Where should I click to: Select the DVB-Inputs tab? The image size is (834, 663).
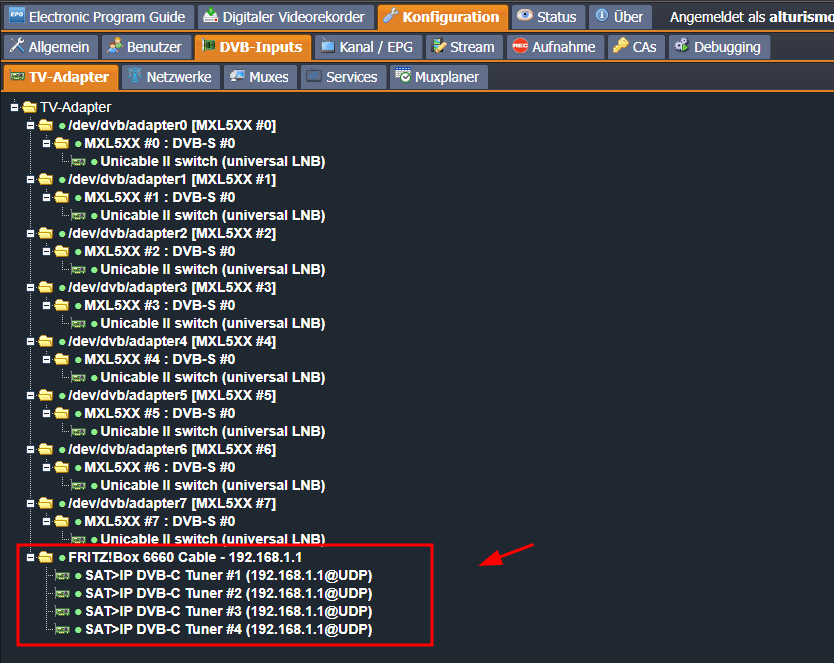(x=253, y=47)
